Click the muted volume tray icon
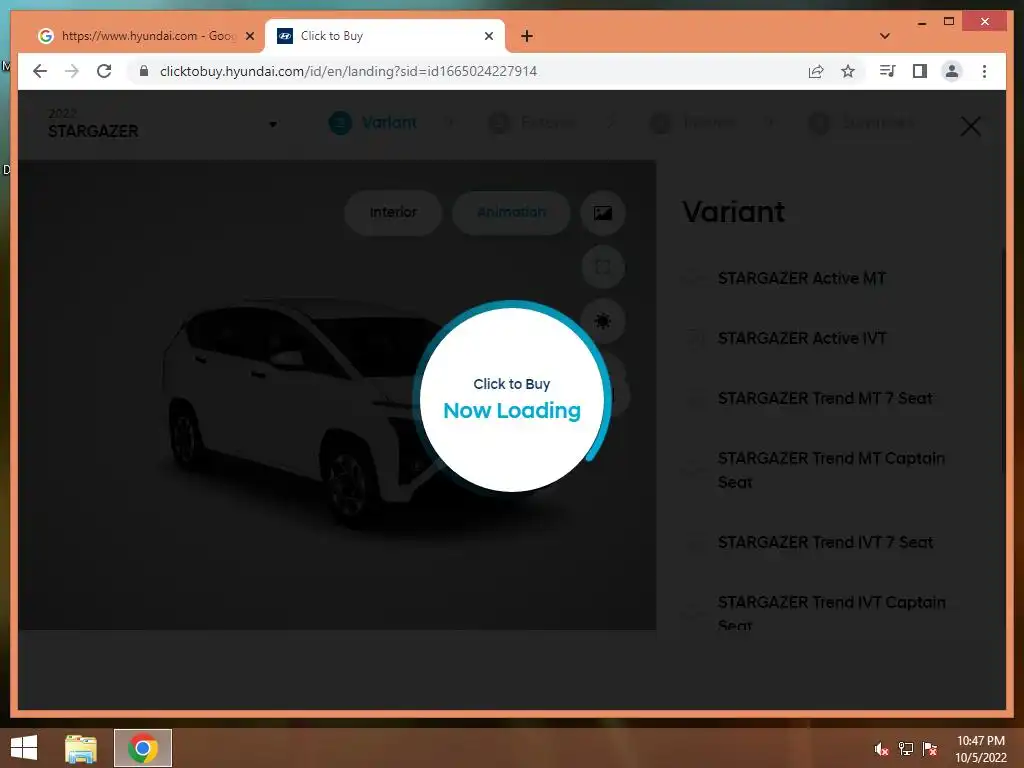The height and width of the screenshot is (768, 1024). [x=881, y=749]
